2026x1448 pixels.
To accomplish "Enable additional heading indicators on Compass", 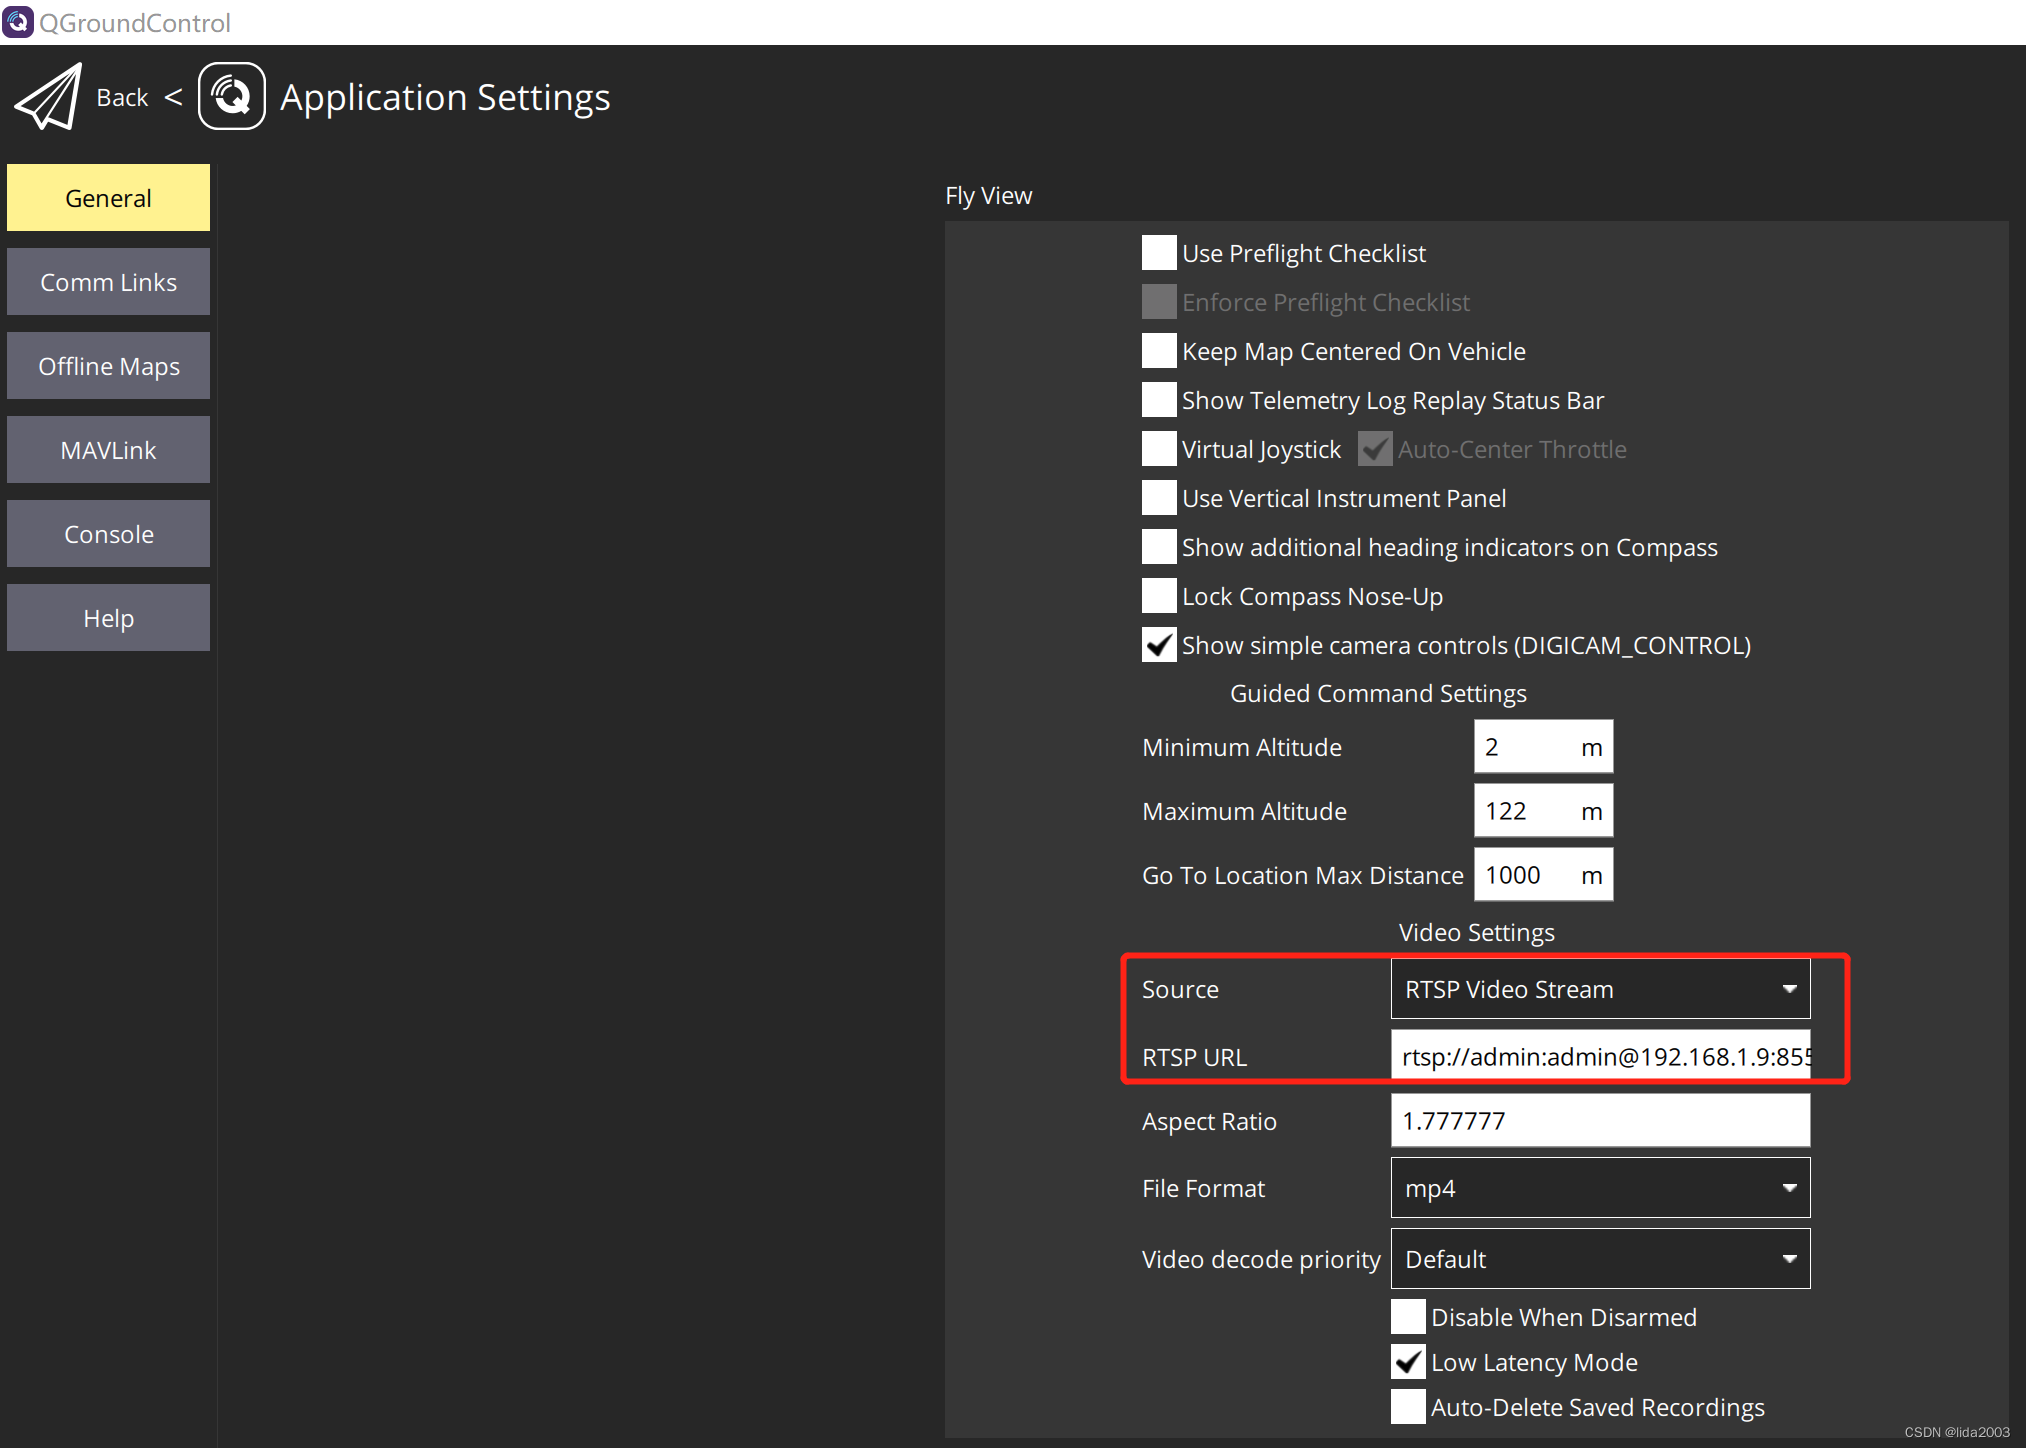I will (1159, 547).
